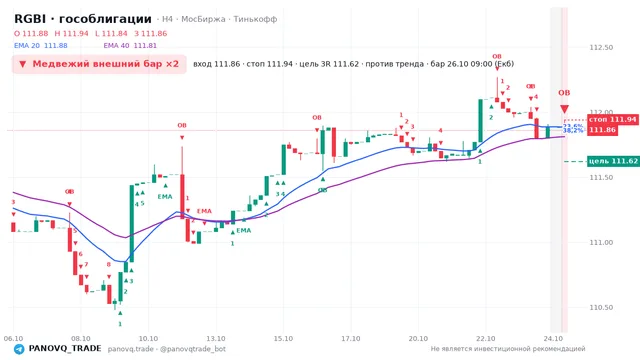Click the Telegram logo icon beside PANOVQ_TRADE

19,349
